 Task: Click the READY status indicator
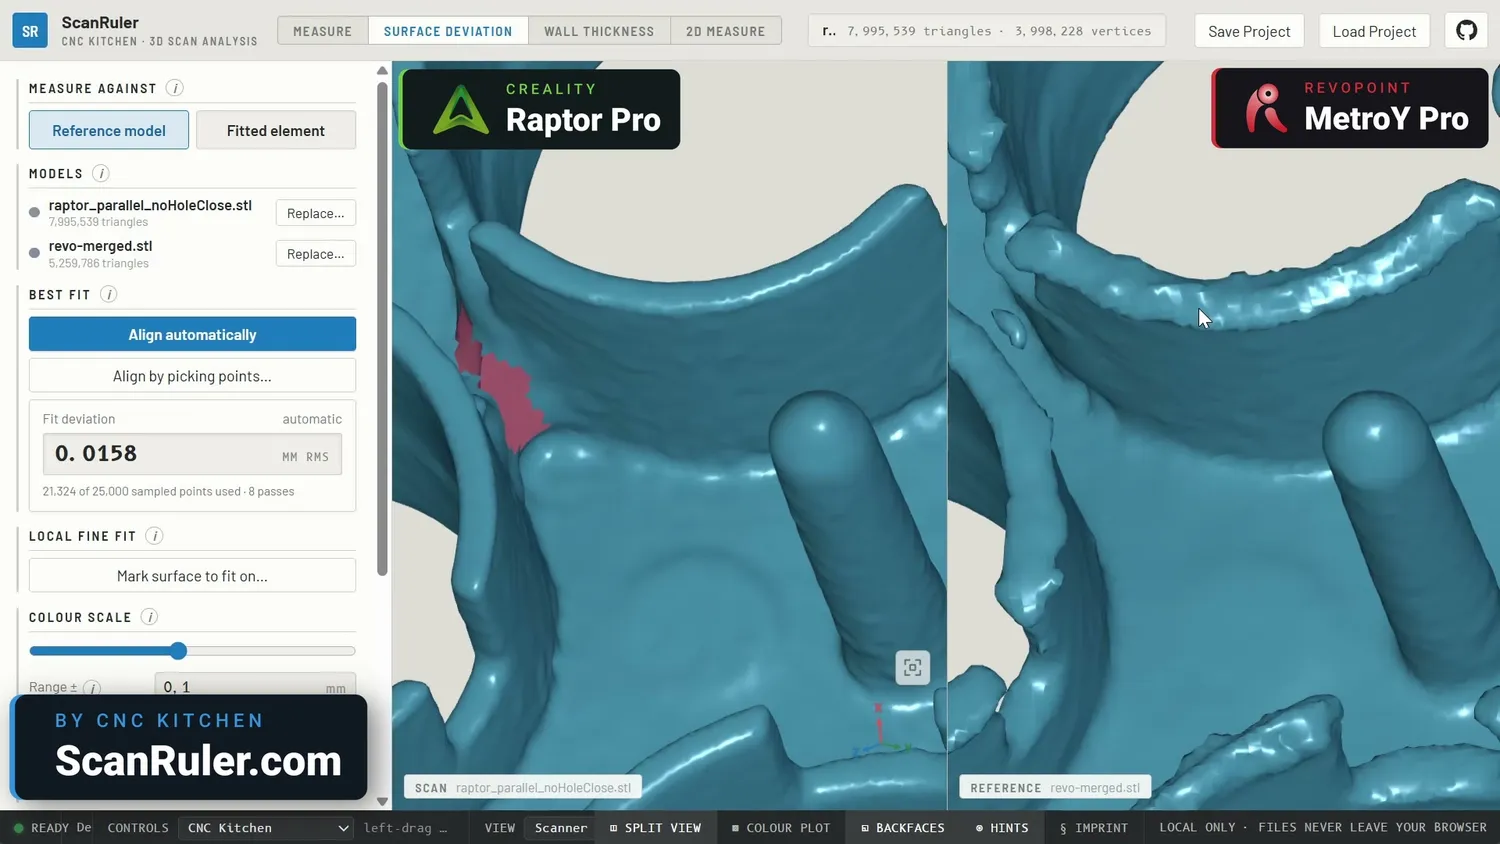pos(41,828)
